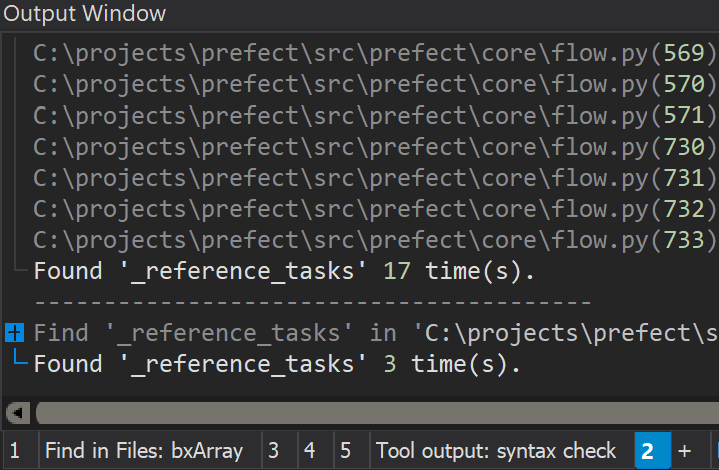Open the Tool output: syntax check tab
Image resolution: width=719 pixels, height=470 pixels.
(496, 450)
